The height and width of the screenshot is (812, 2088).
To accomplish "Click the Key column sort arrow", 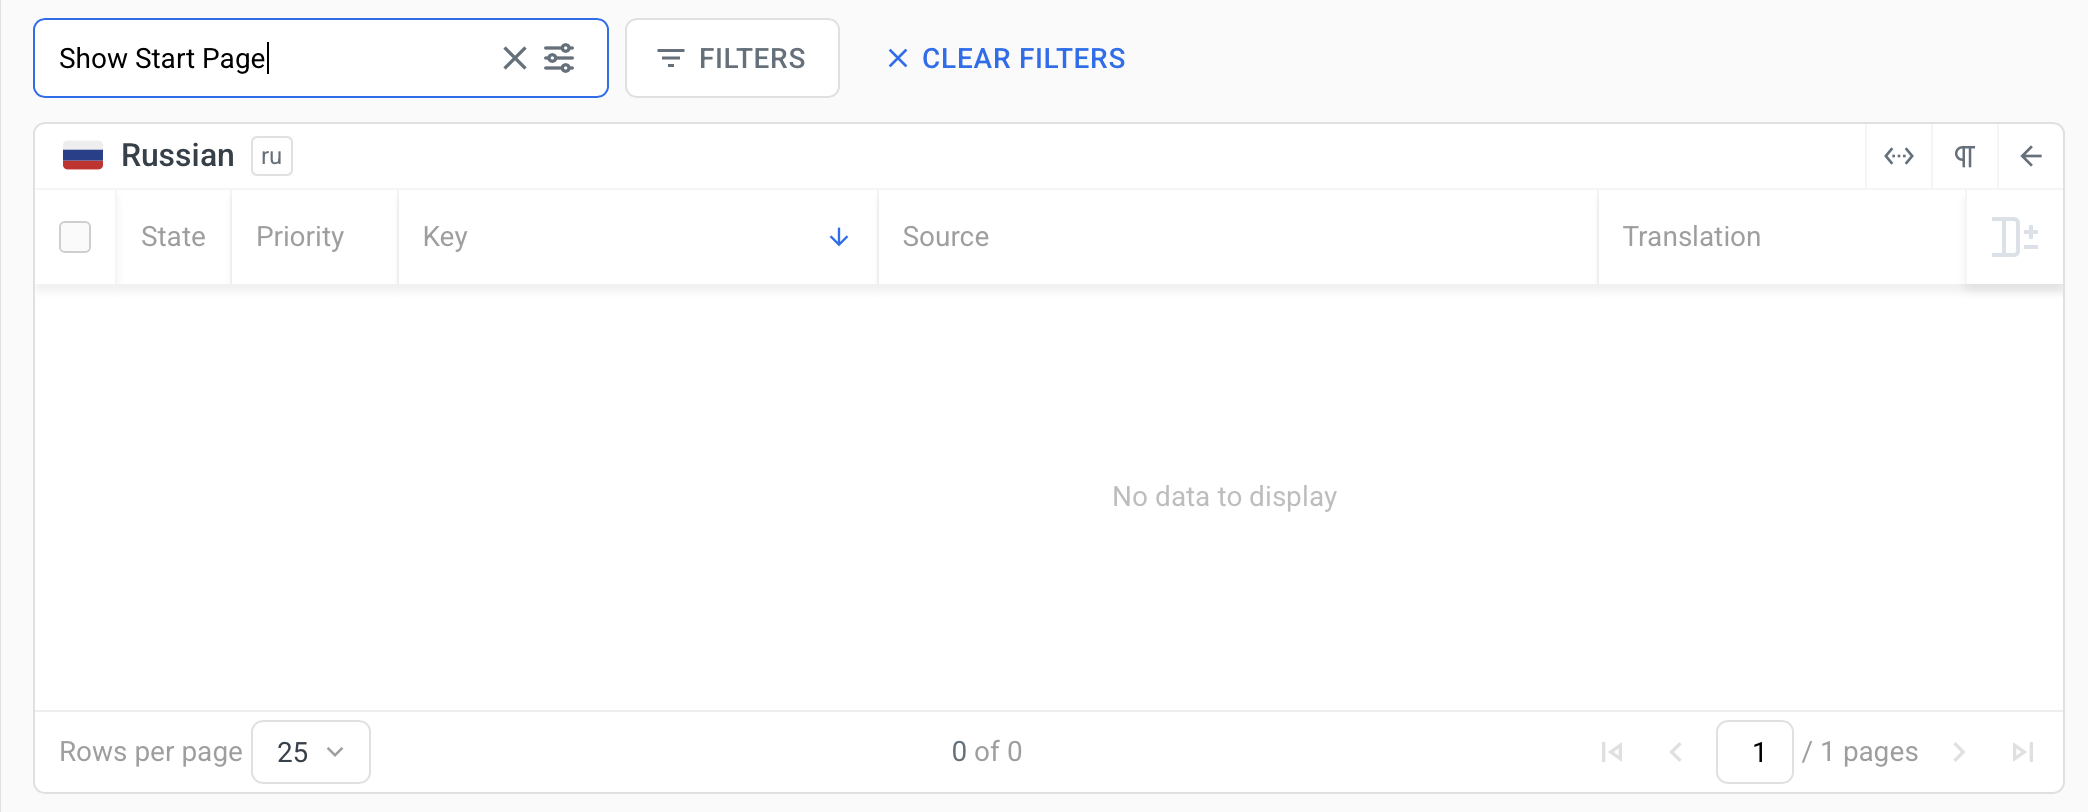I will [838, 237].
